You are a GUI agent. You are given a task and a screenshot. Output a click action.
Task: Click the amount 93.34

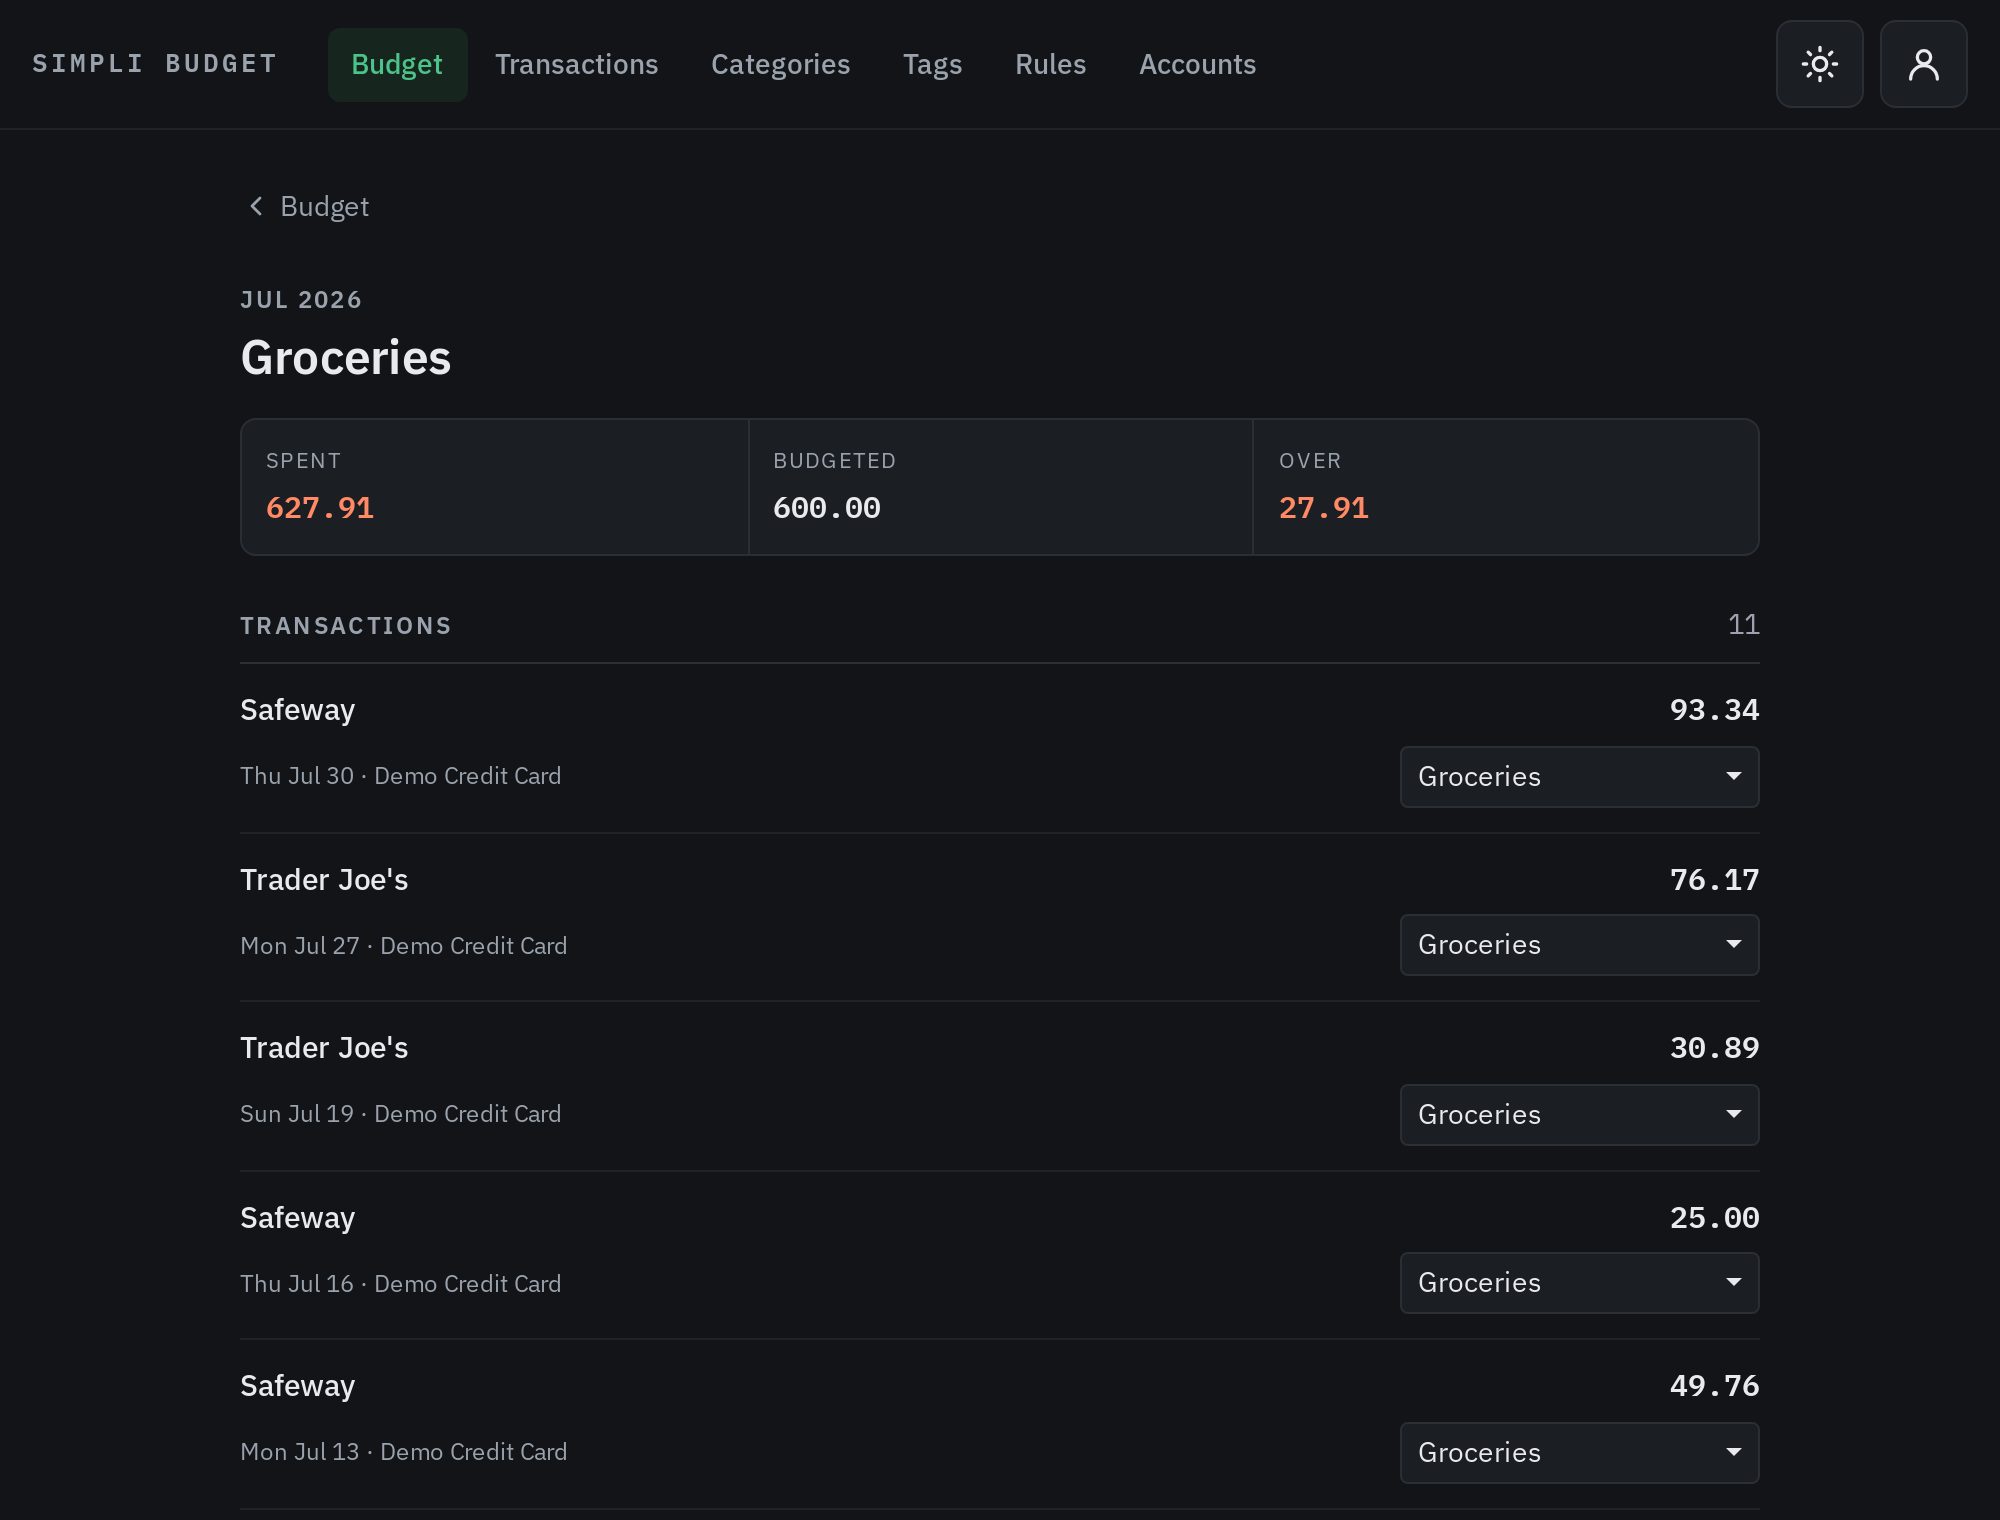coord(1714,710)
